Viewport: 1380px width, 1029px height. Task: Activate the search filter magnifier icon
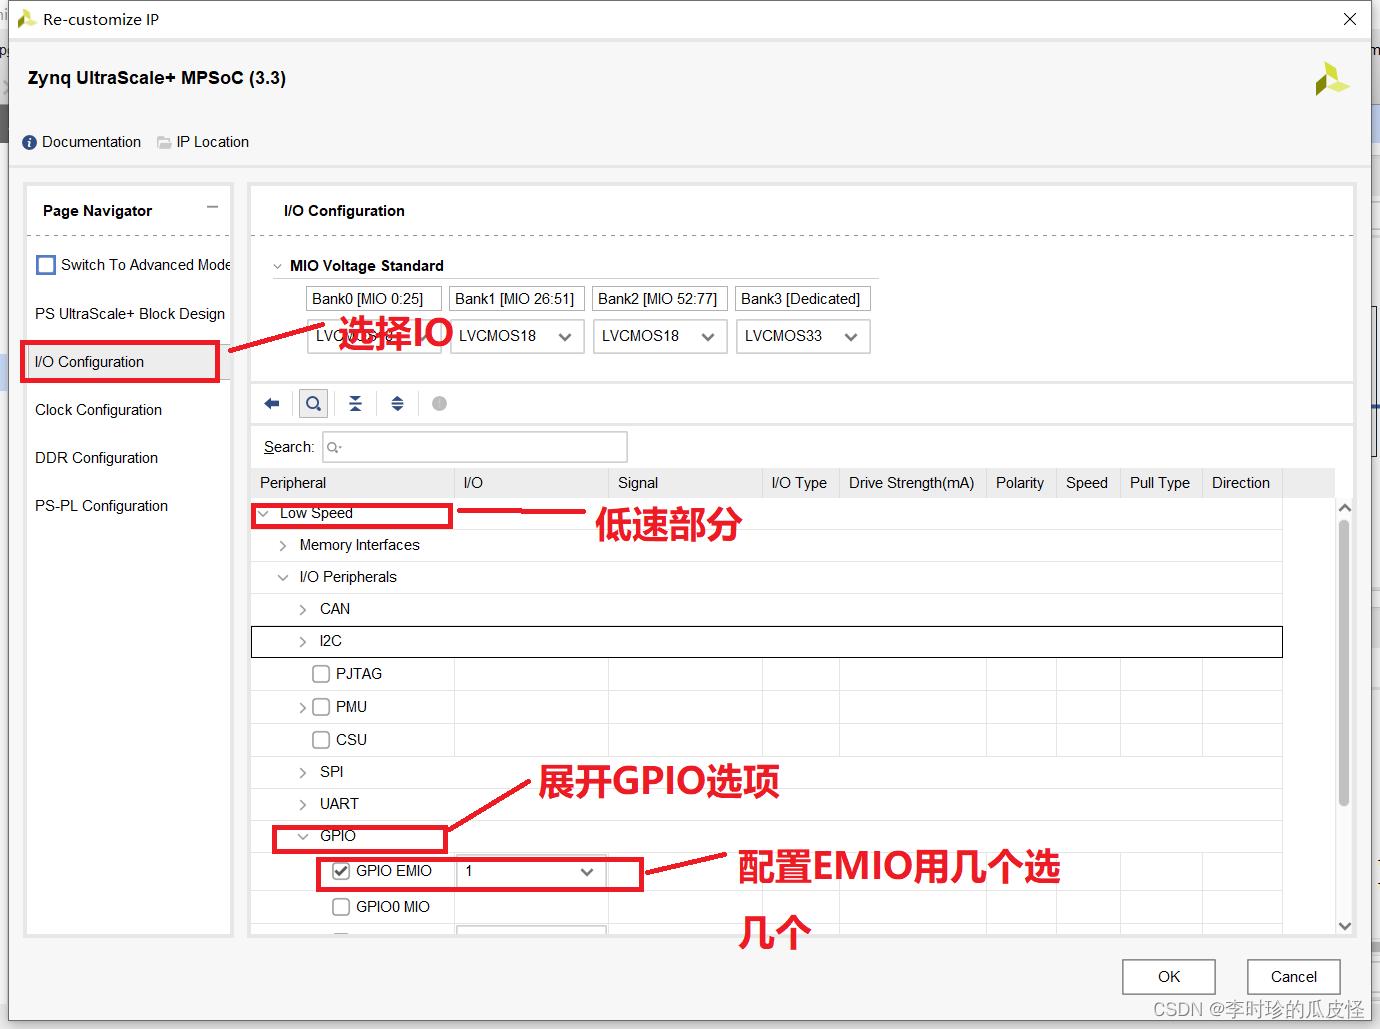[313, 403]
